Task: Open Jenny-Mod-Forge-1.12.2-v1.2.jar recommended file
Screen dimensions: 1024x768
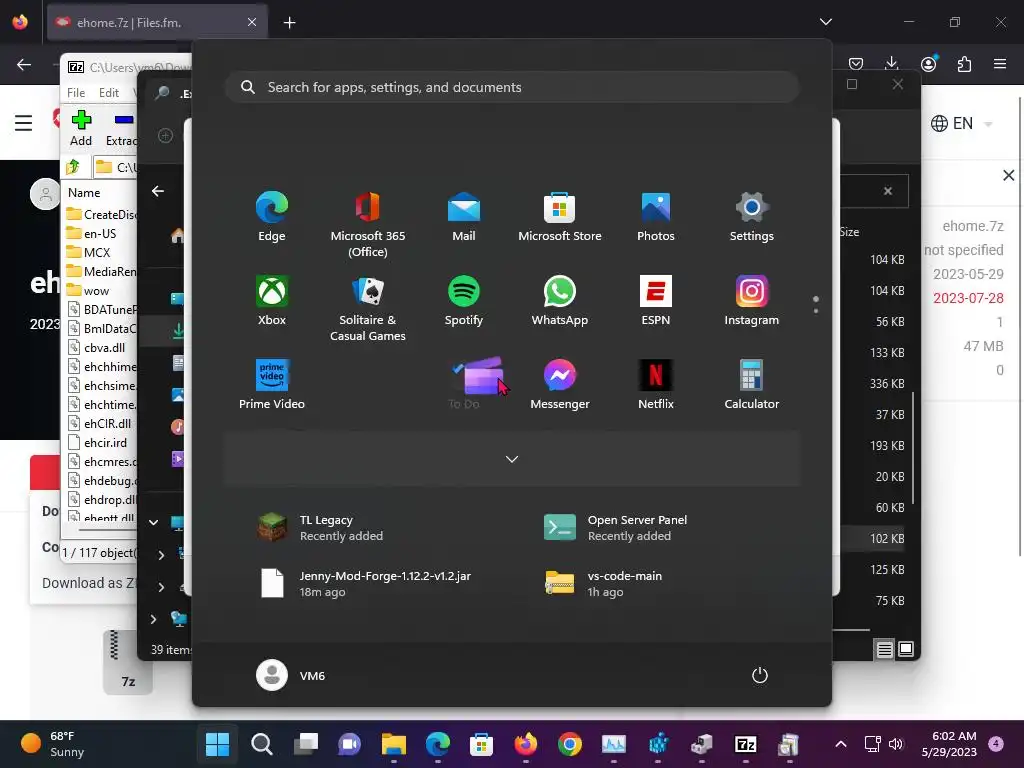Action: 366,584
